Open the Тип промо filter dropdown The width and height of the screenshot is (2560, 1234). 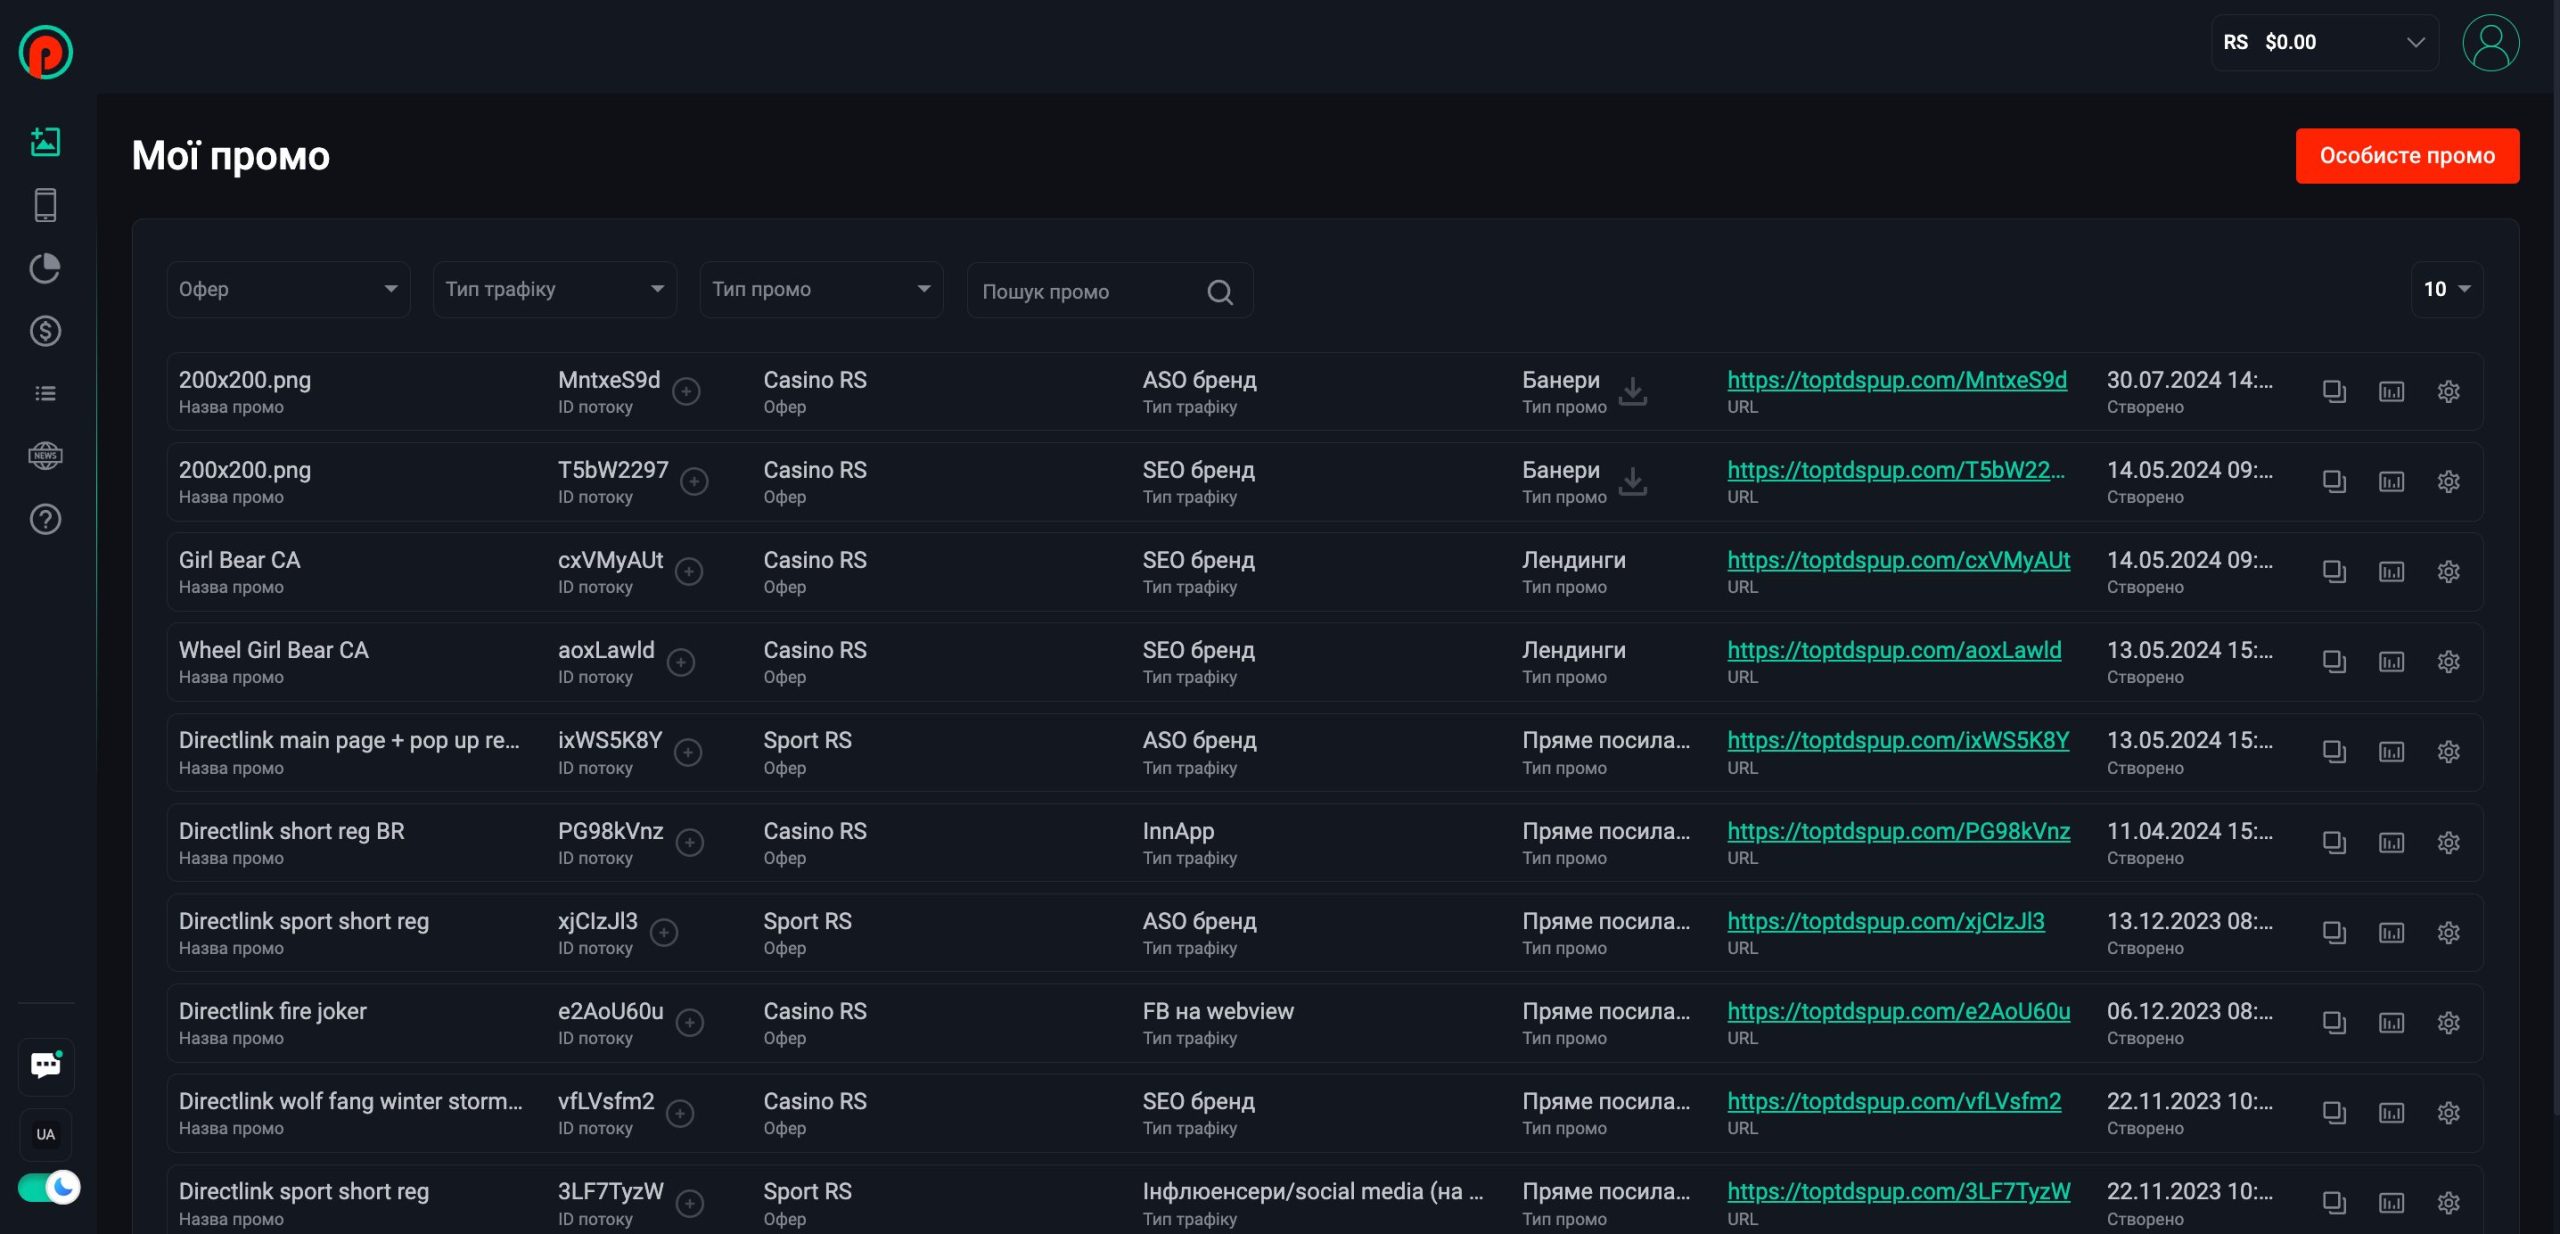821,289
